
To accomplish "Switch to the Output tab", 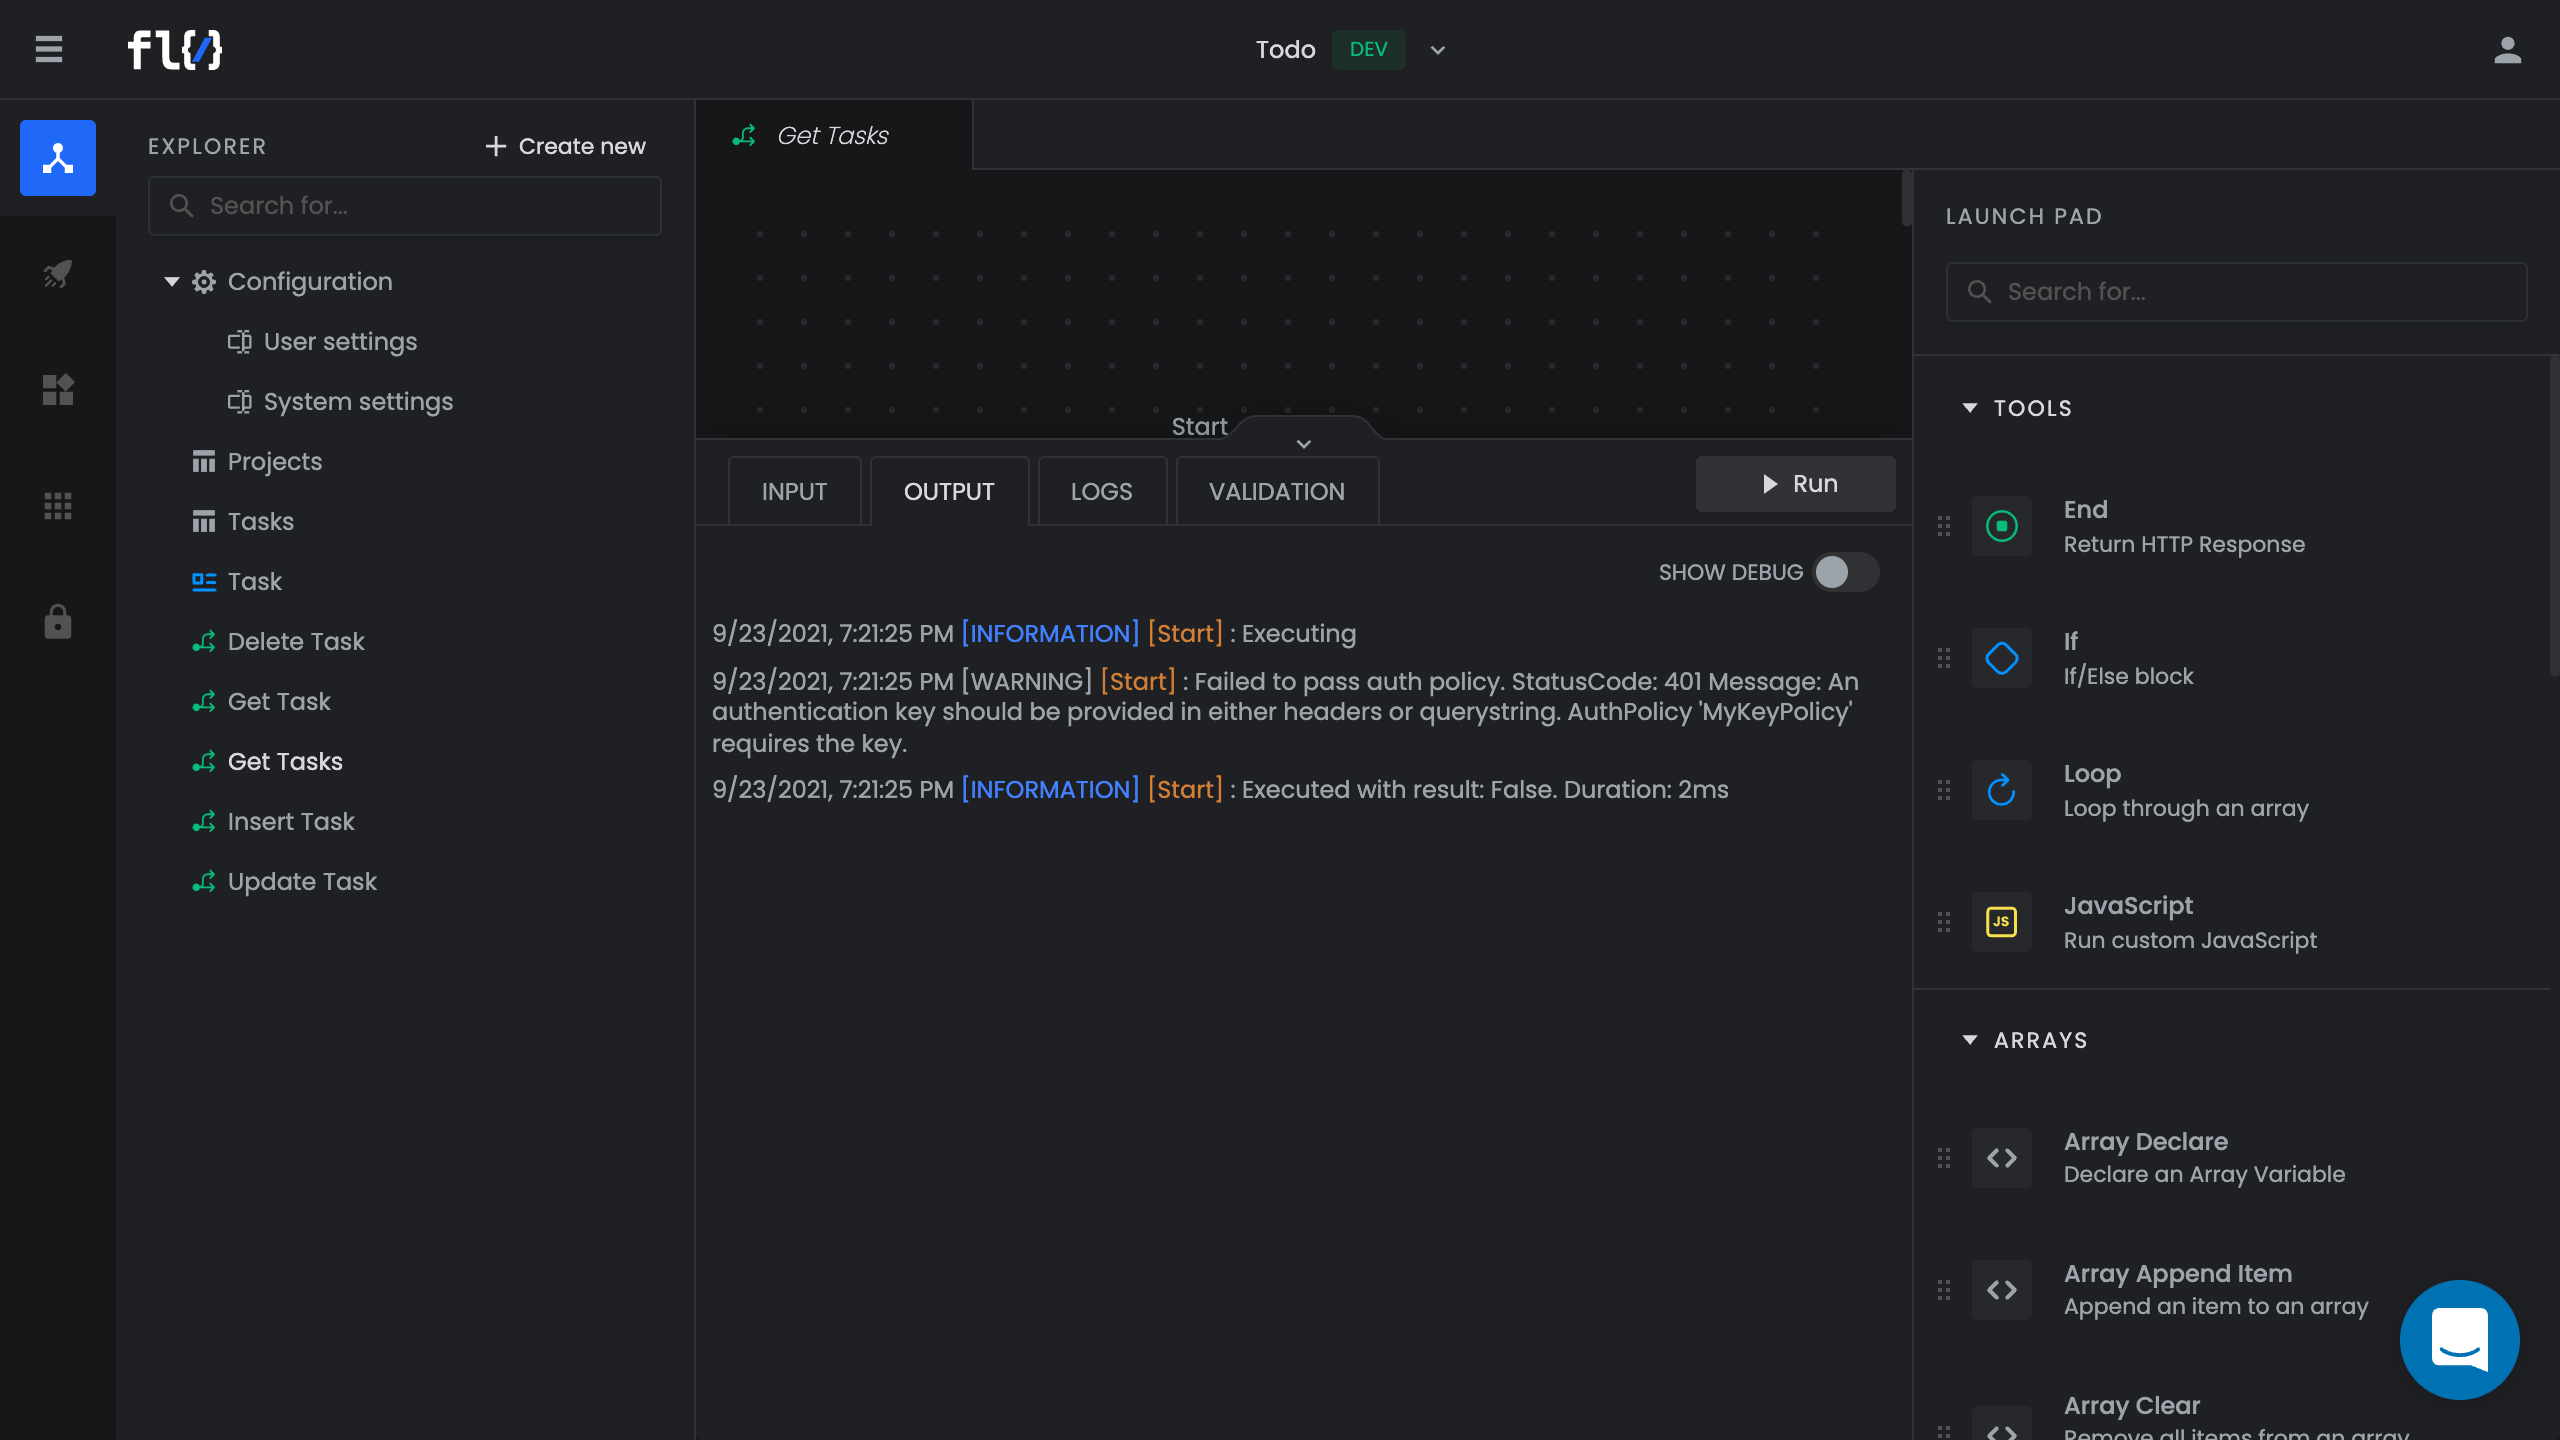I will point(949,491).
